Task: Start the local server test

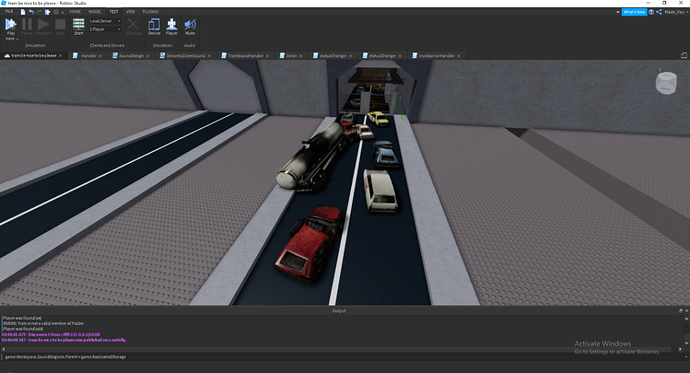Action: click(x=78, y=27)
